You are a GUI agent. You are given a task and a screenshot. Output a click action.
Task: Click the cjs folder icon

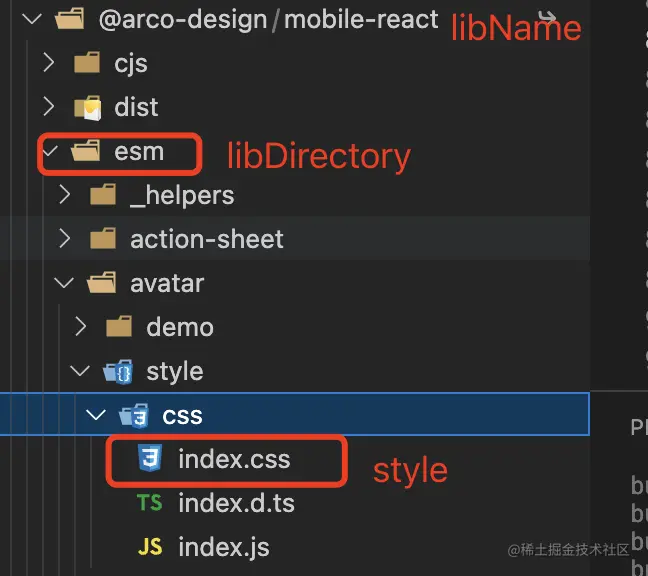click(88, 63)
